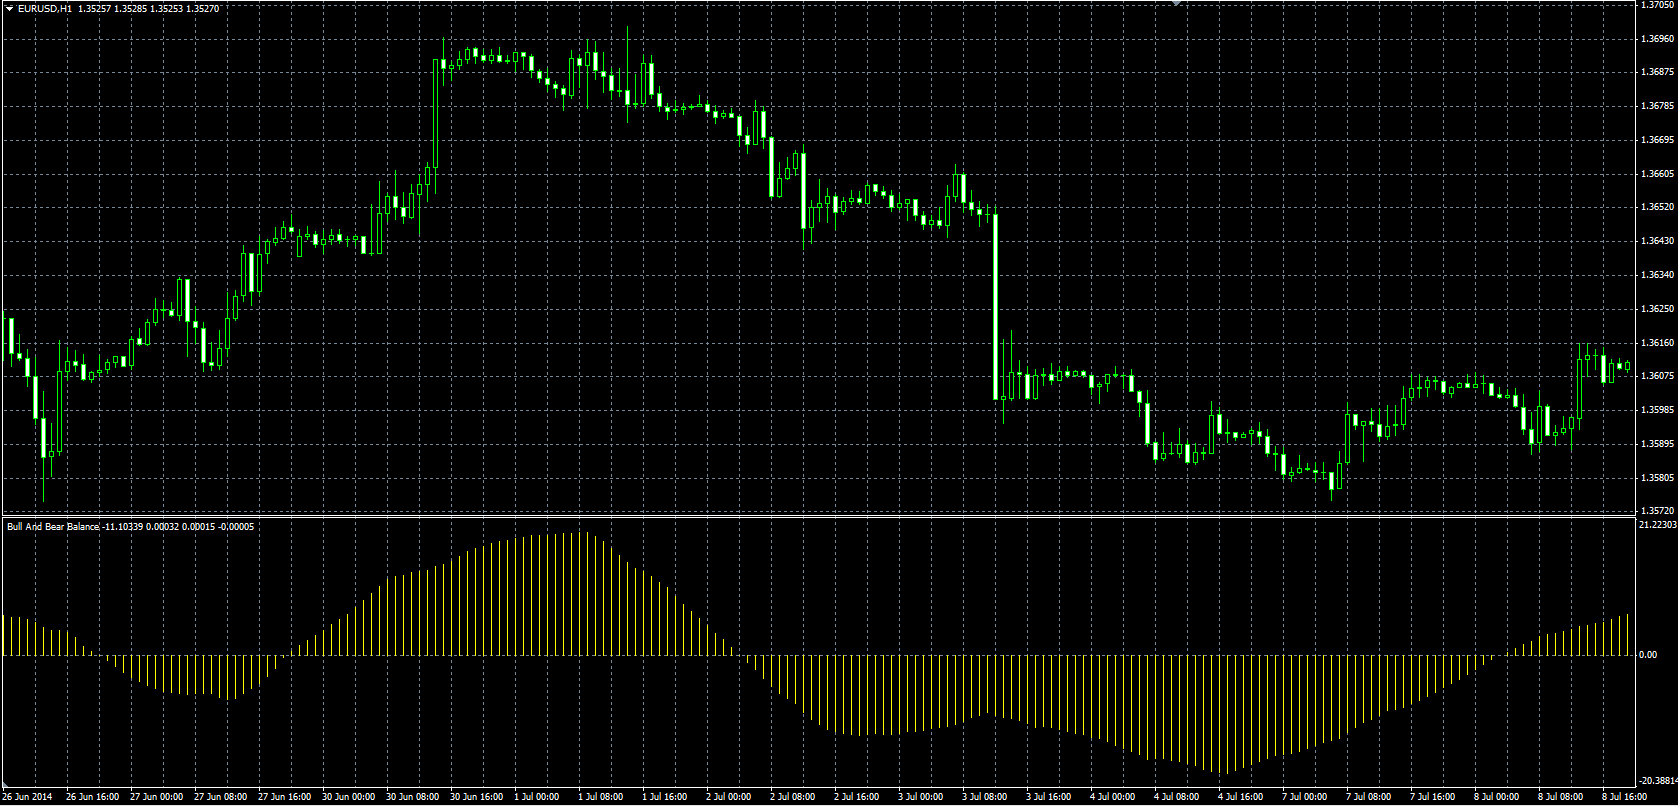
Task: Click the 1.35720 price label
Action: pos(1658,511)
